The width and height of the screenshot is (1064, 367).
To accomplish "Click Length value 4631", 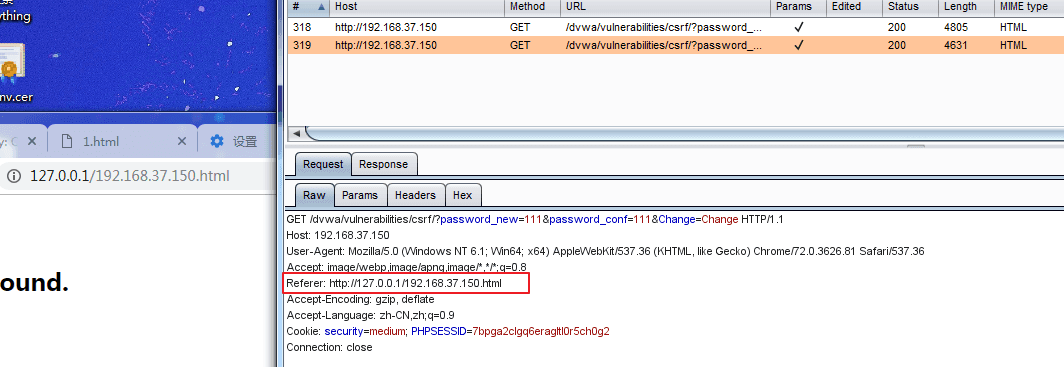I will point(955,45).
